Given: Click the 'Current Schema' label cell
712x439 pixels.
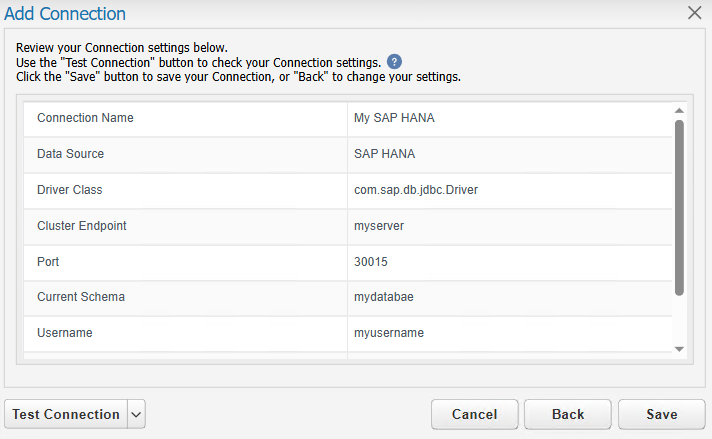Looking at the screenshot, I should click(185, 298).
